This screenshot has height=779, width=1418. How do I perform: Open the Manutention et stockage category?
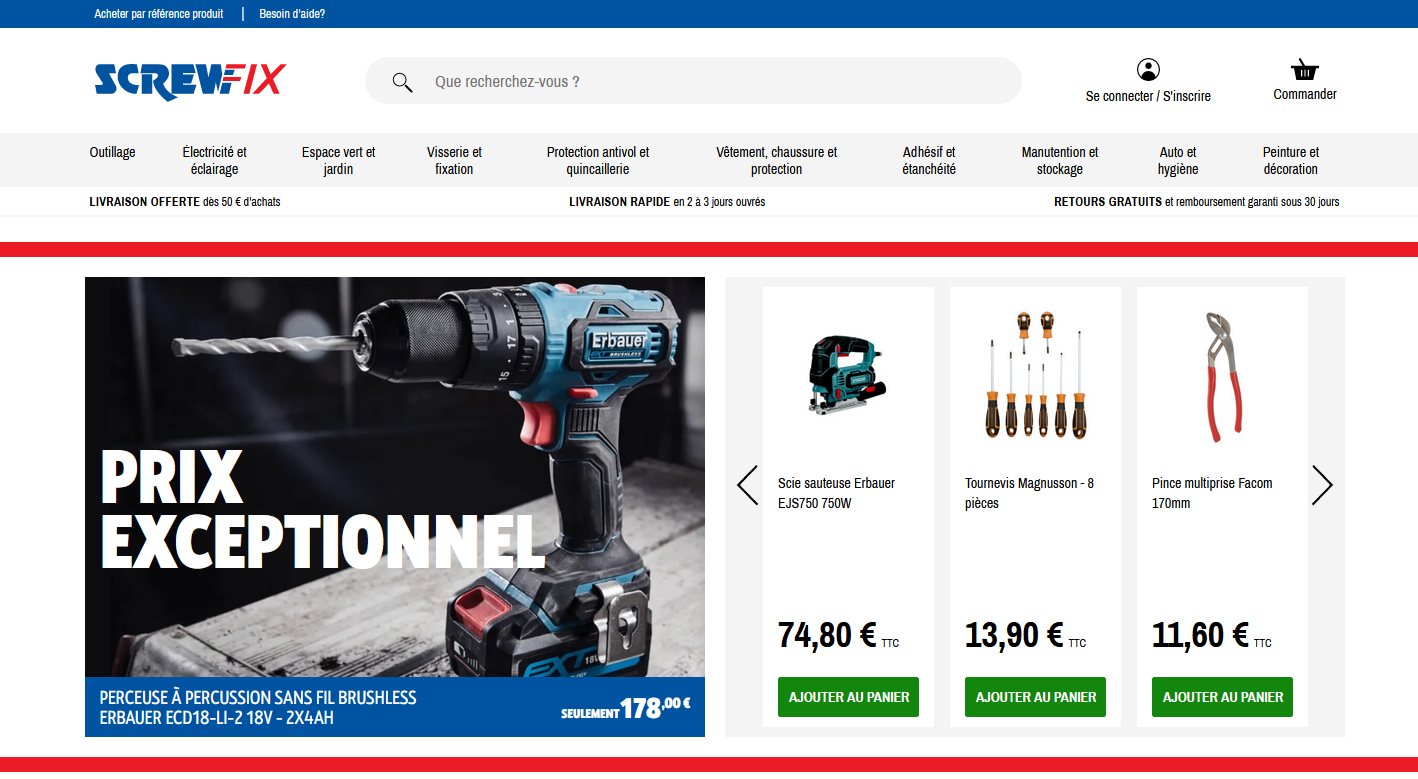point(1059,160)
